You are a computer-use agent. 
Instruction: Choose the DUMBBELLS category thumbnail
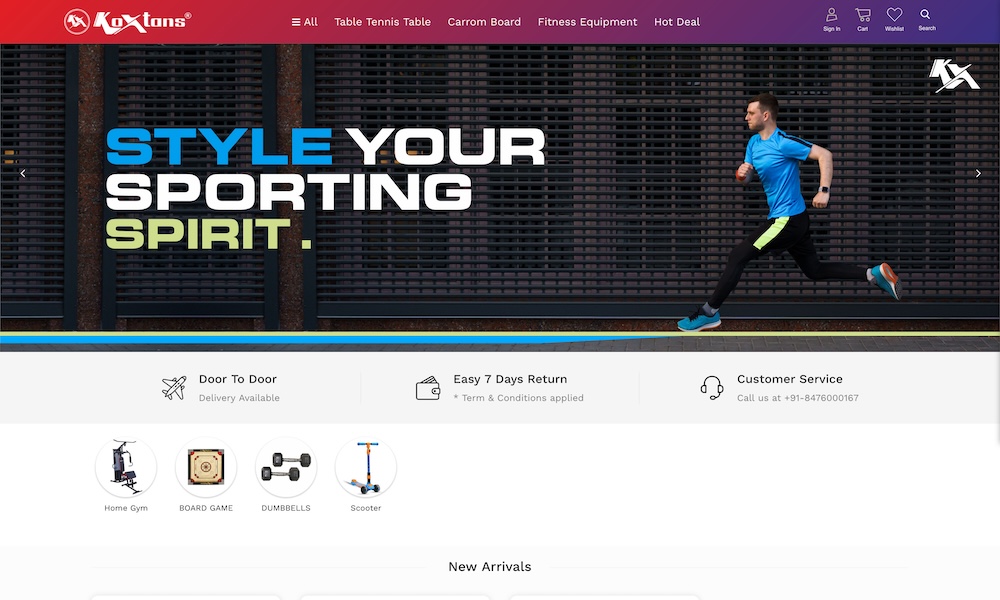click(286, 467)
